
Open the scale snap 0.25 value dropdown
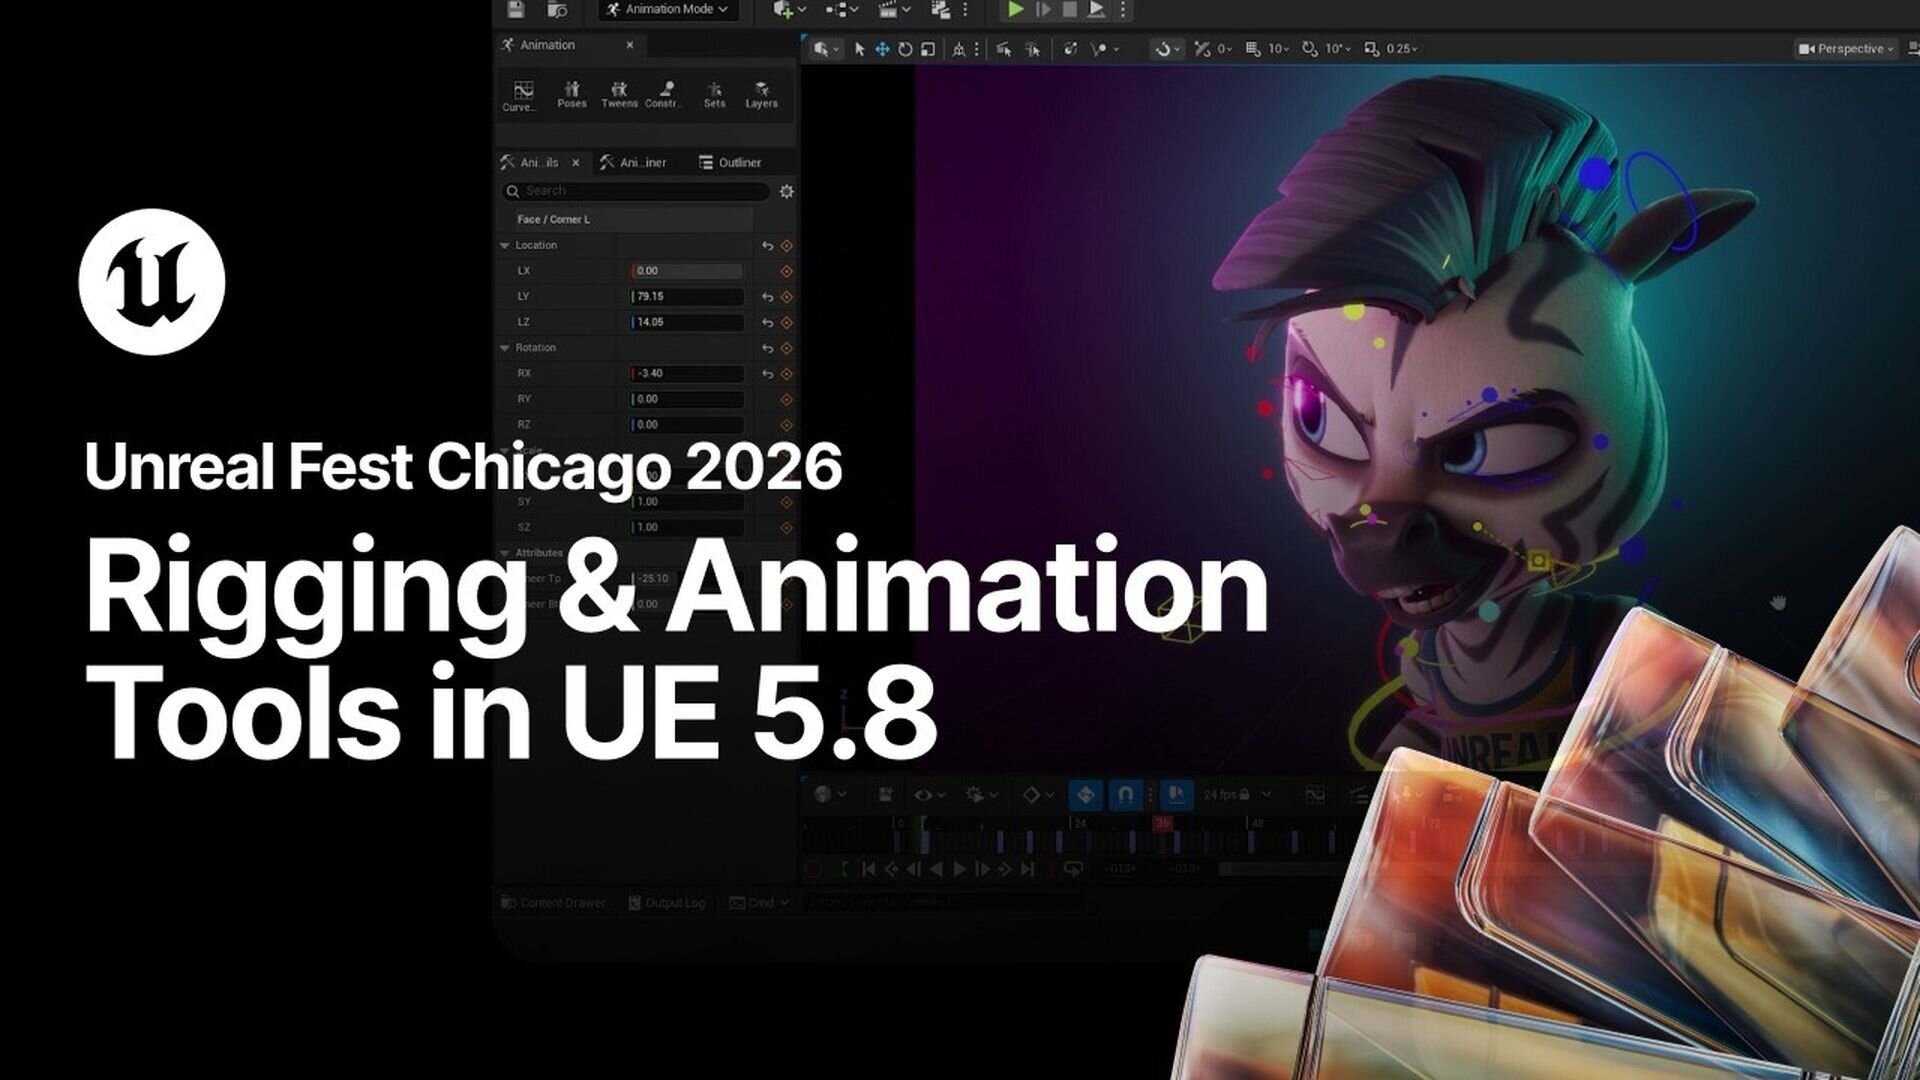[1402, 49]
